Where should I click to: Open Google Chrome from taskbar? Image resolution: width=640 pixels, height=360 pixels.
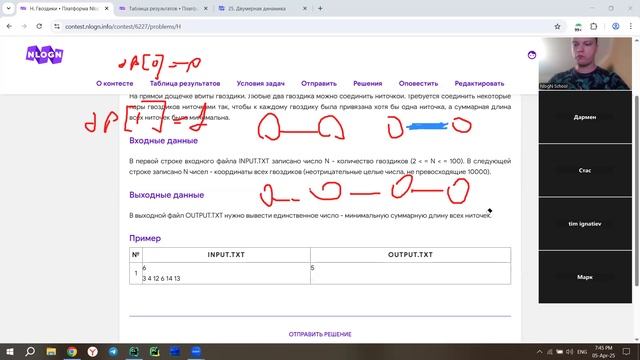point(72,351)
